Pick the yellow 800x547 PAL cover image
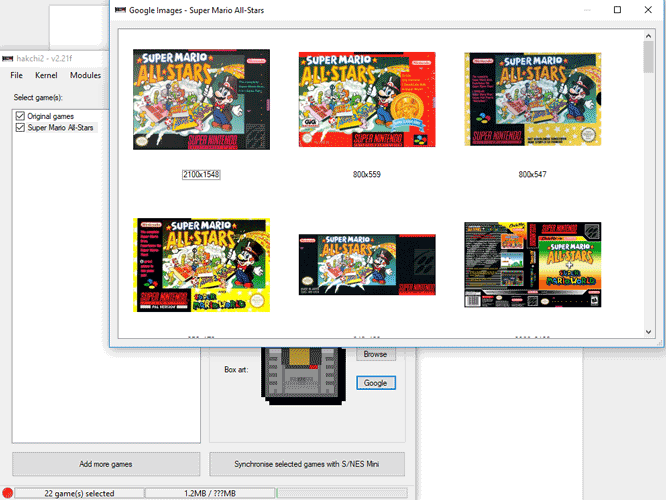The width and height of the screenshot is (666, 500). [533, 99]
